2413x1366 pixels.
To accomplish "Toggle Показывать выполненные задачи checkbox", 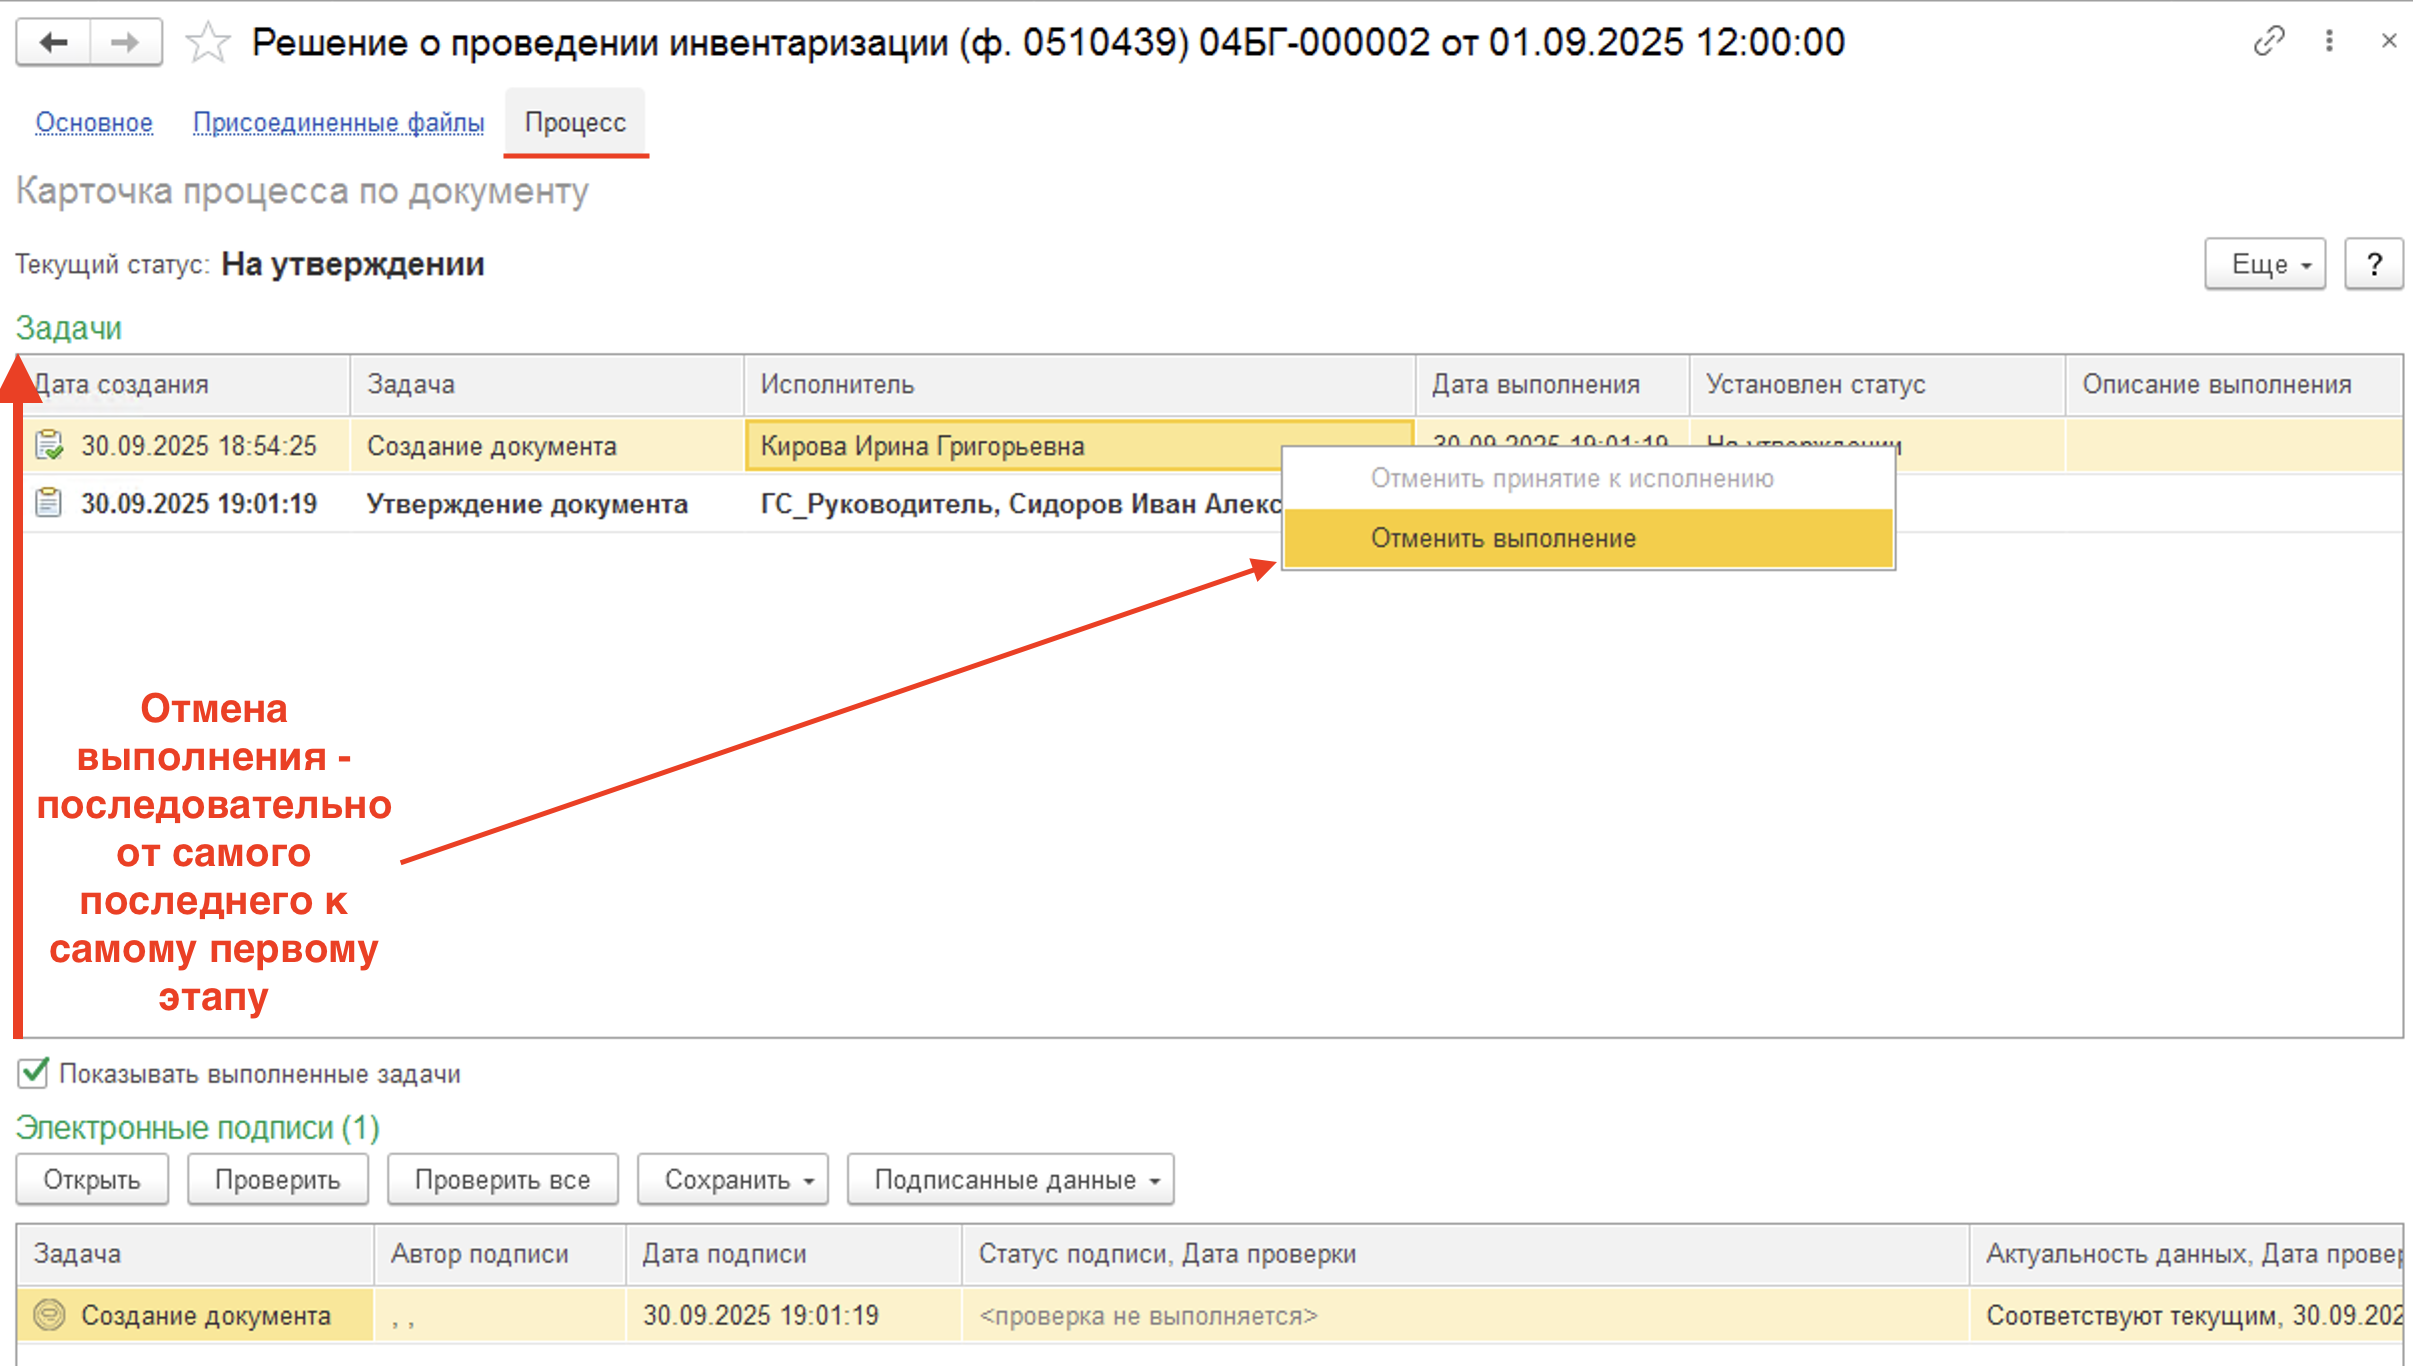I will point(33,1073).
